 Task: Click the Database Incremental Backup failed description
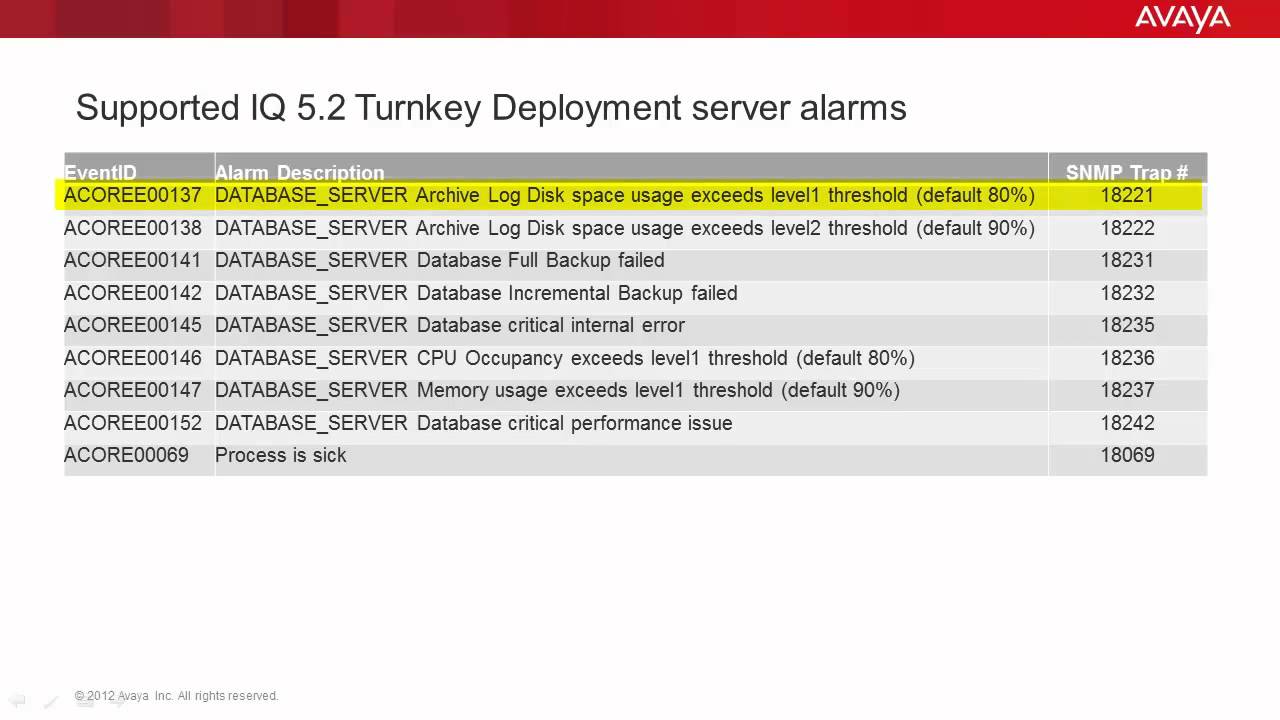(476, 293)
